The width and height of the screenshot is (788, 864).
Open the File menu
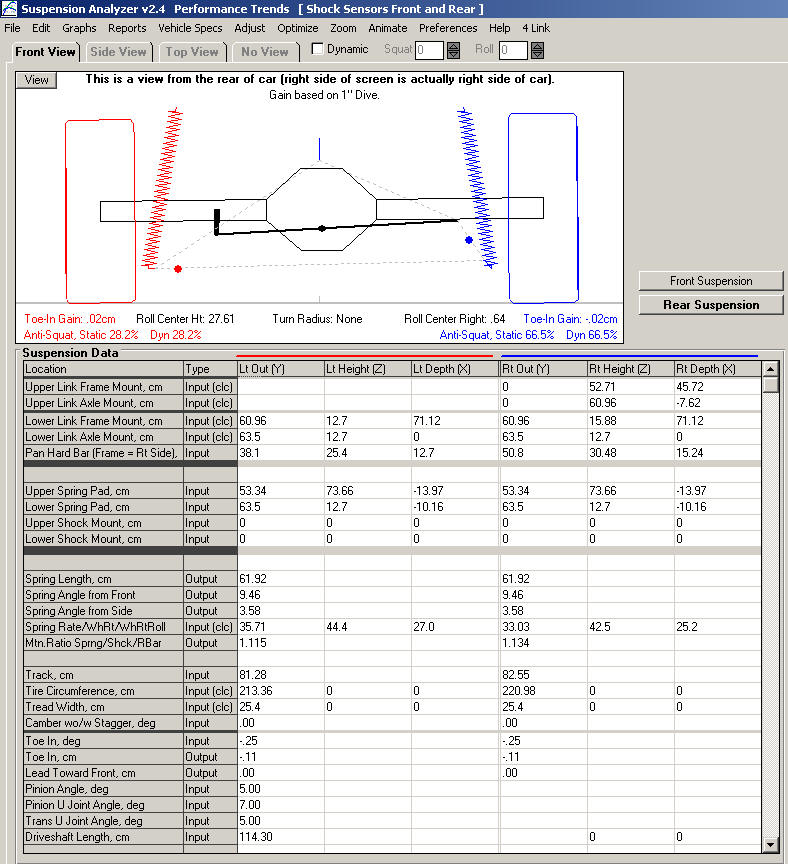click(12, 28)
